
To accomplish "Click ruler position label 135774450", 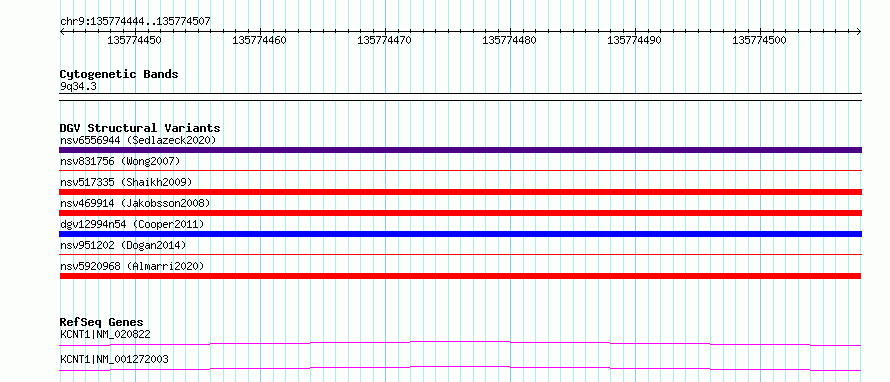I will coord(134,40).
